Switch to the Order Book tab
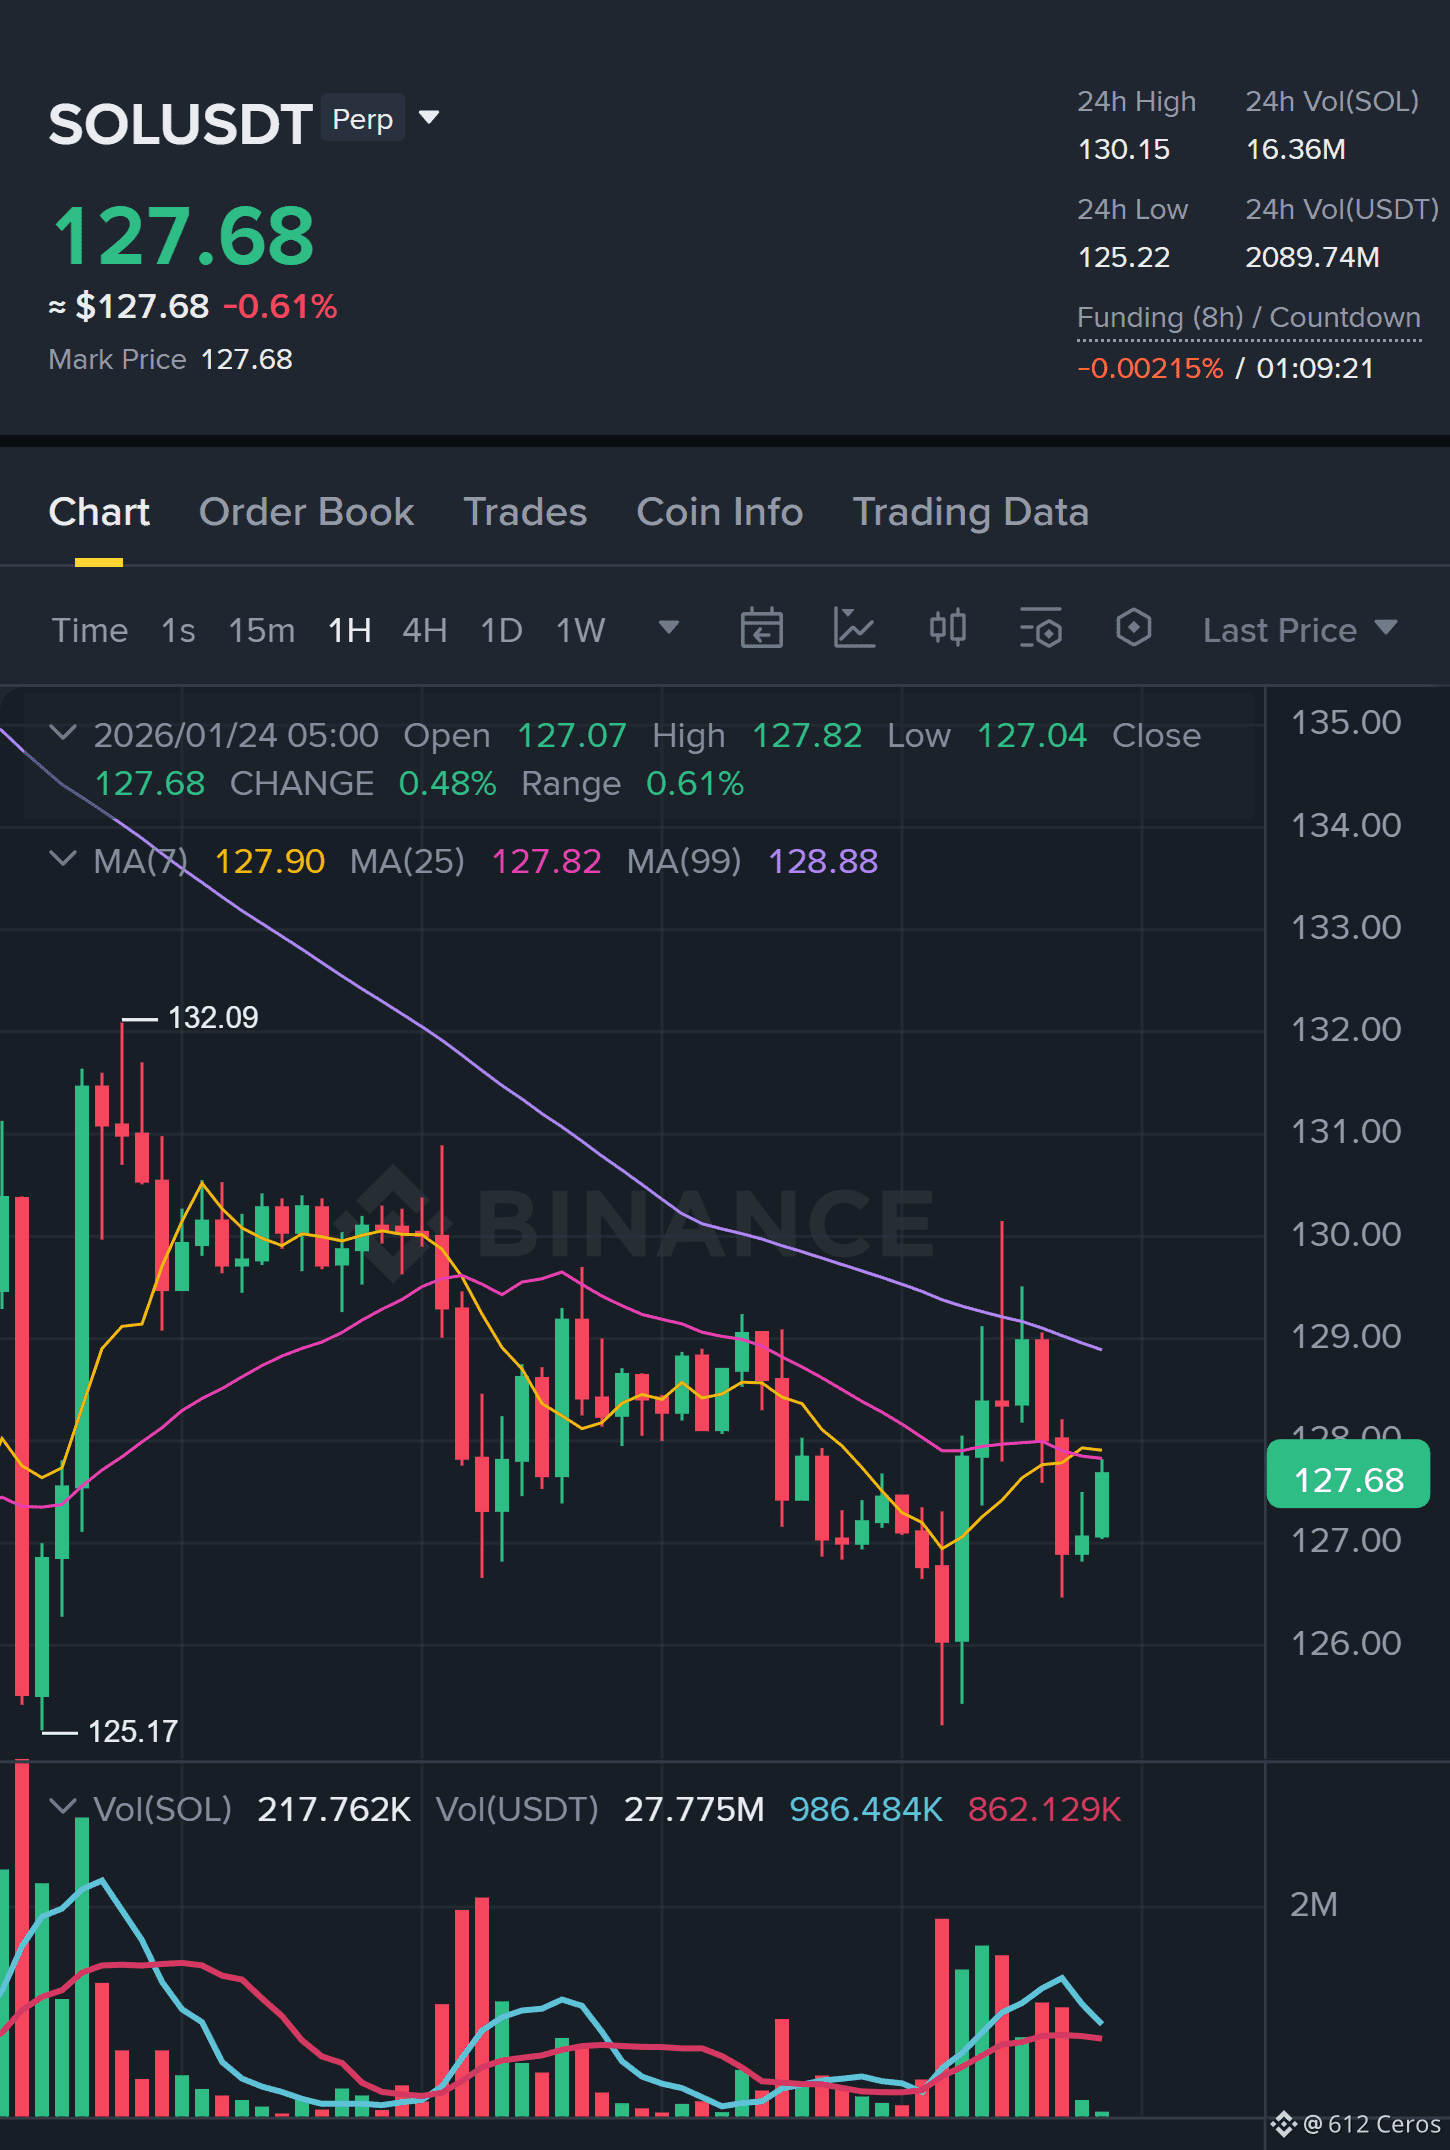Image resolution: width=1450 pixels, height=2150 pixels. (306, 512)
